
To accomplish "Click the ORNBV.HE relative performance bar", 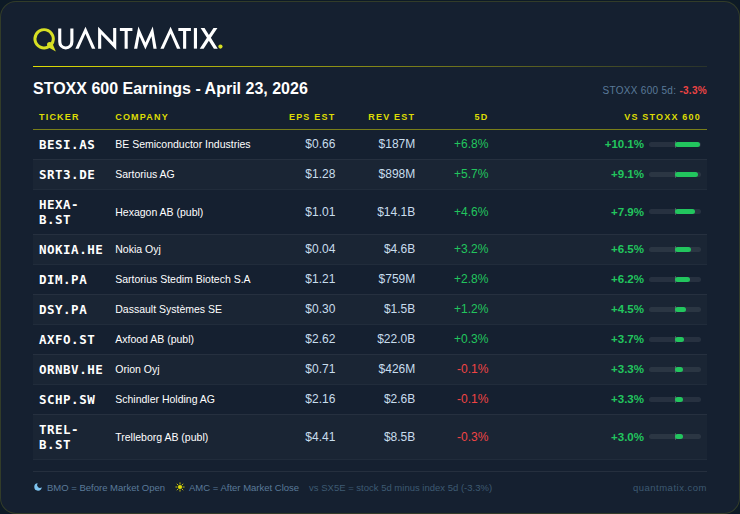I will click(675, 370).
